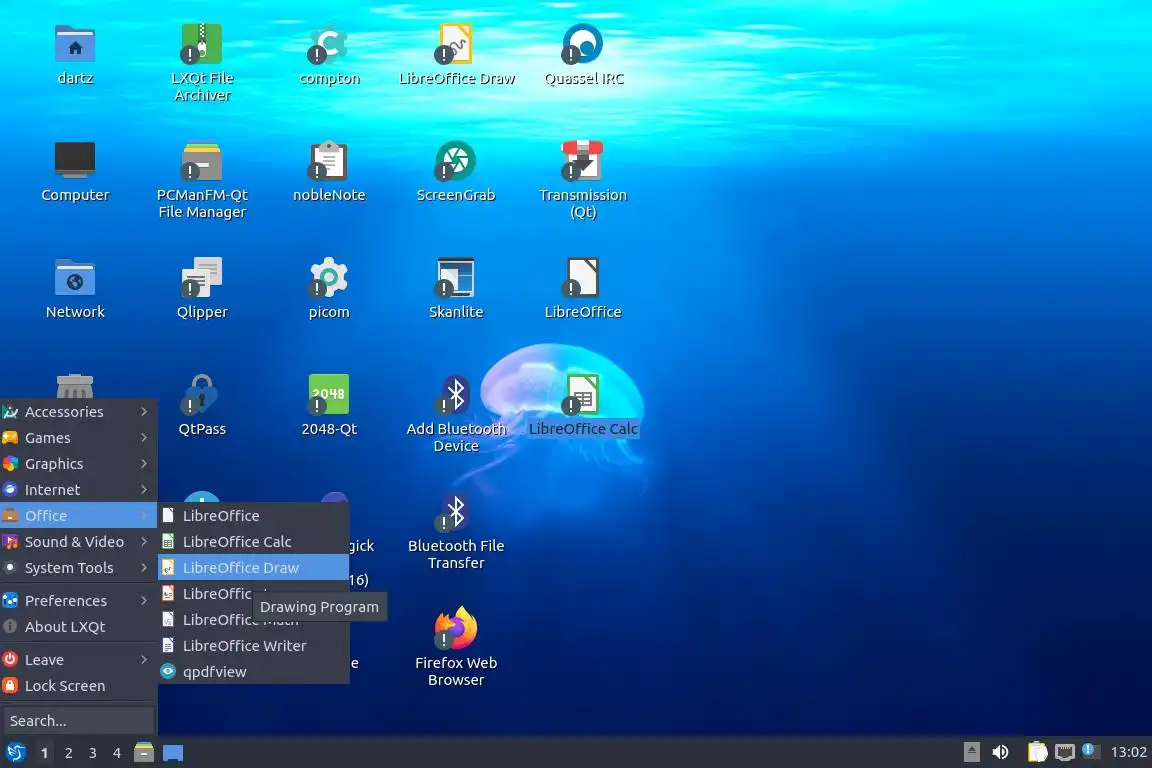Image resolution: width=1152 pixels, height=768 pixels.
Task: Expand the Internet submenu
Action: [78, 489]
